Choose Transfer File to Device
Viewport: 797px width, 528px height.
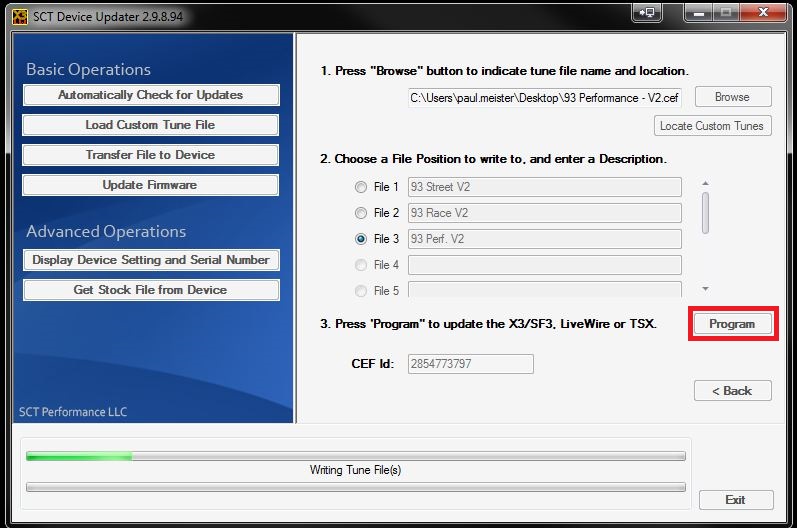(150, 155)
